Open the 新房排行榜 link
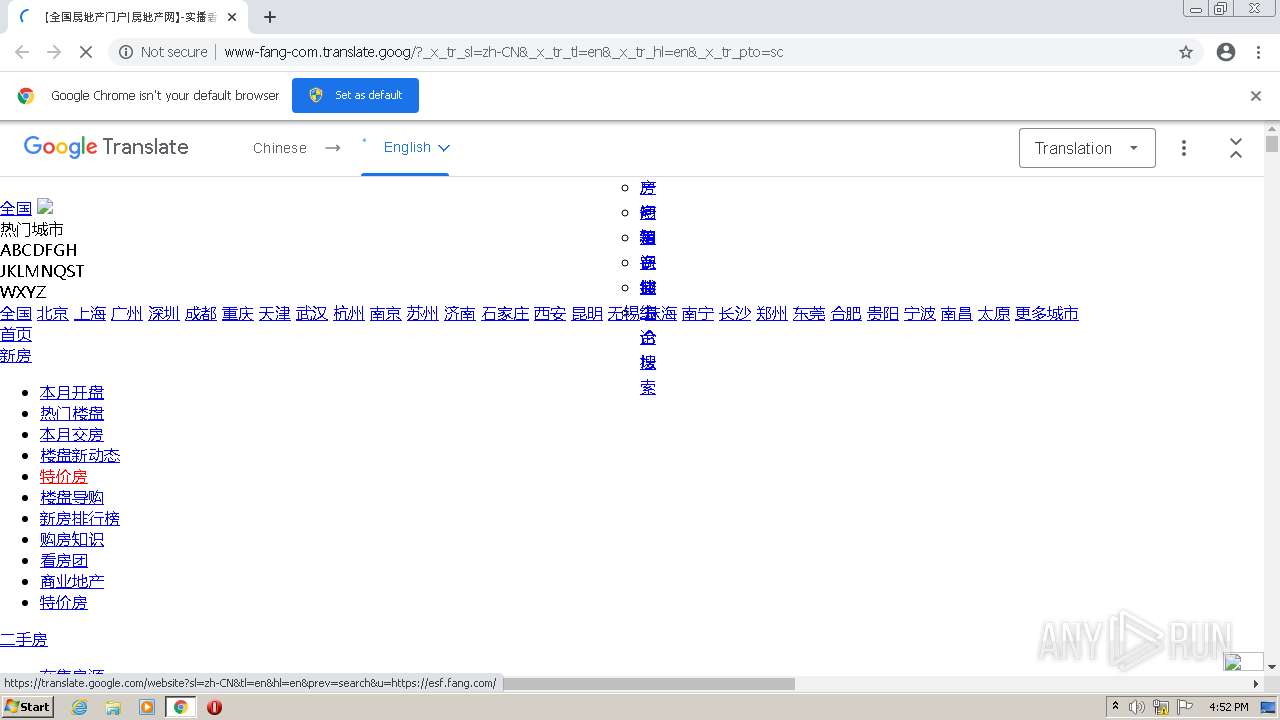 (80, 518)
